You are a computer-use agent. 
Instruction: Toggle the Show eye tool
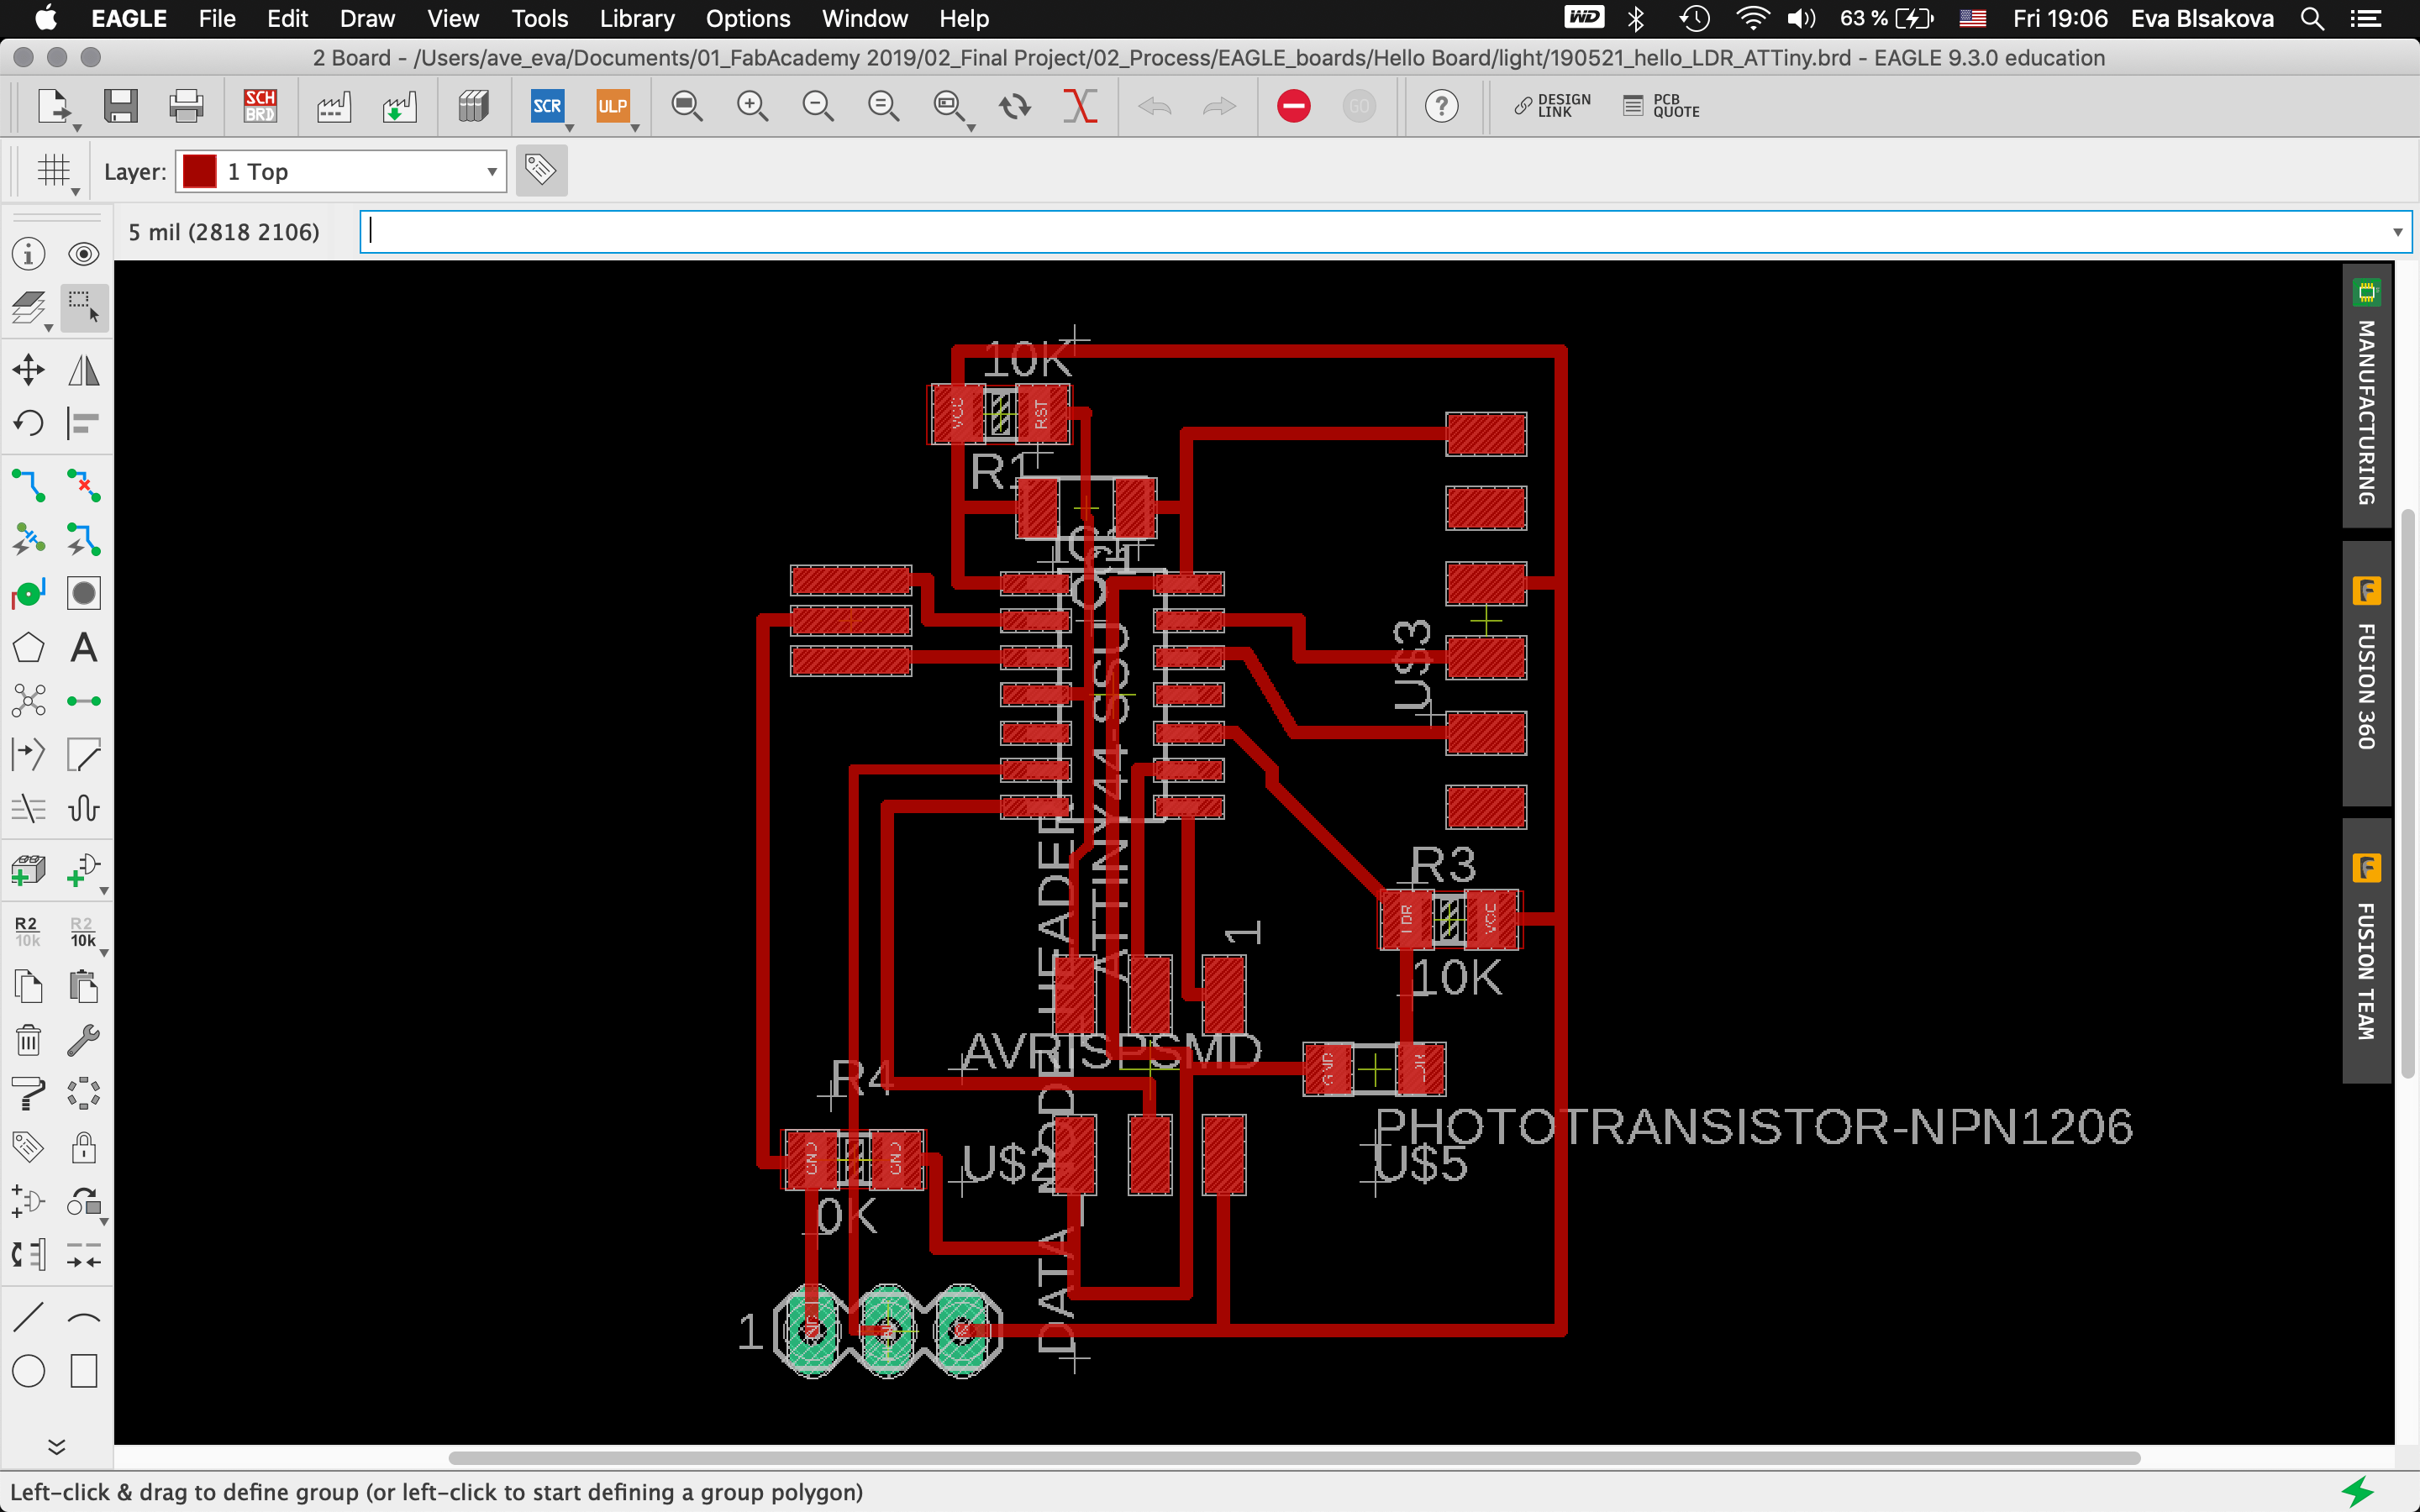(84, 254)
